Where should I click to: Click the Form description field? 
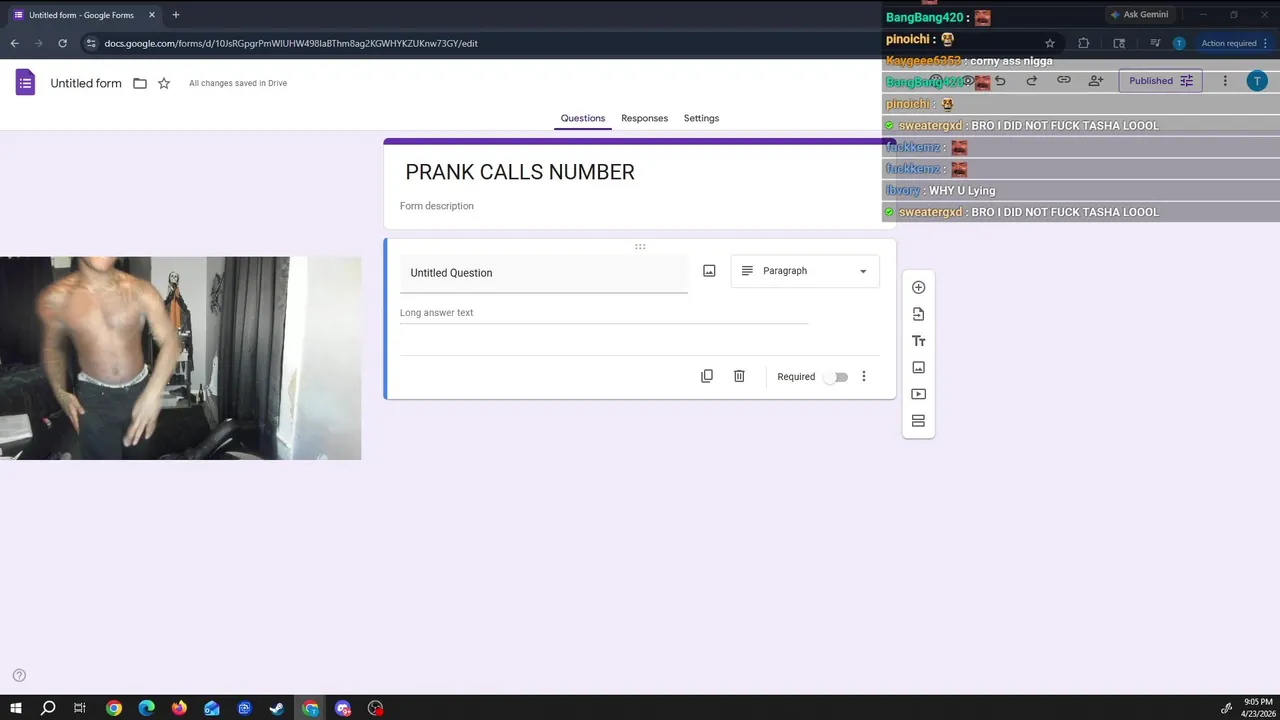[437, 206]
